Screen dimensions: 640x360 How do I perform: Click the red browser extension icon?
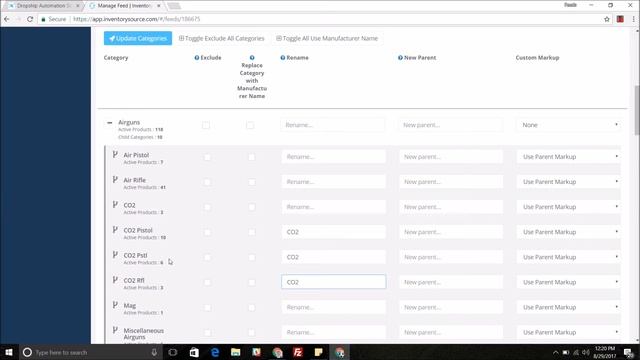620,19
